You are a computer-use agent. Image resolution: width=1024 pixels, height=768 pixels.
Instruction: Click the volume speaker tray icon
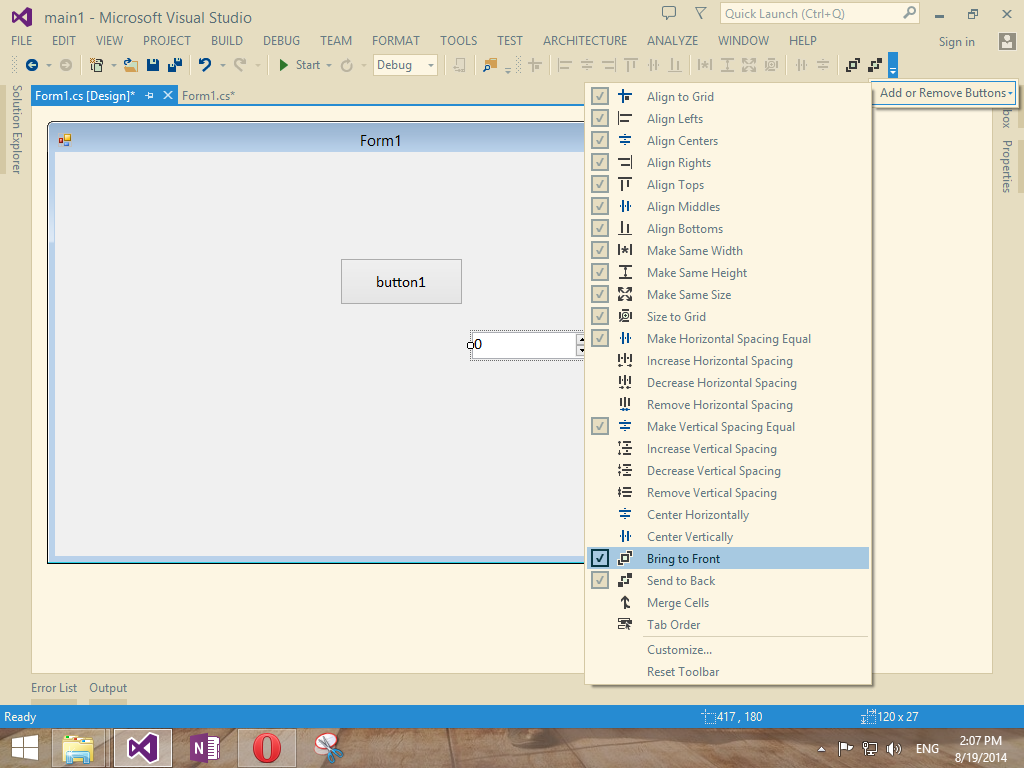point(893,749)
